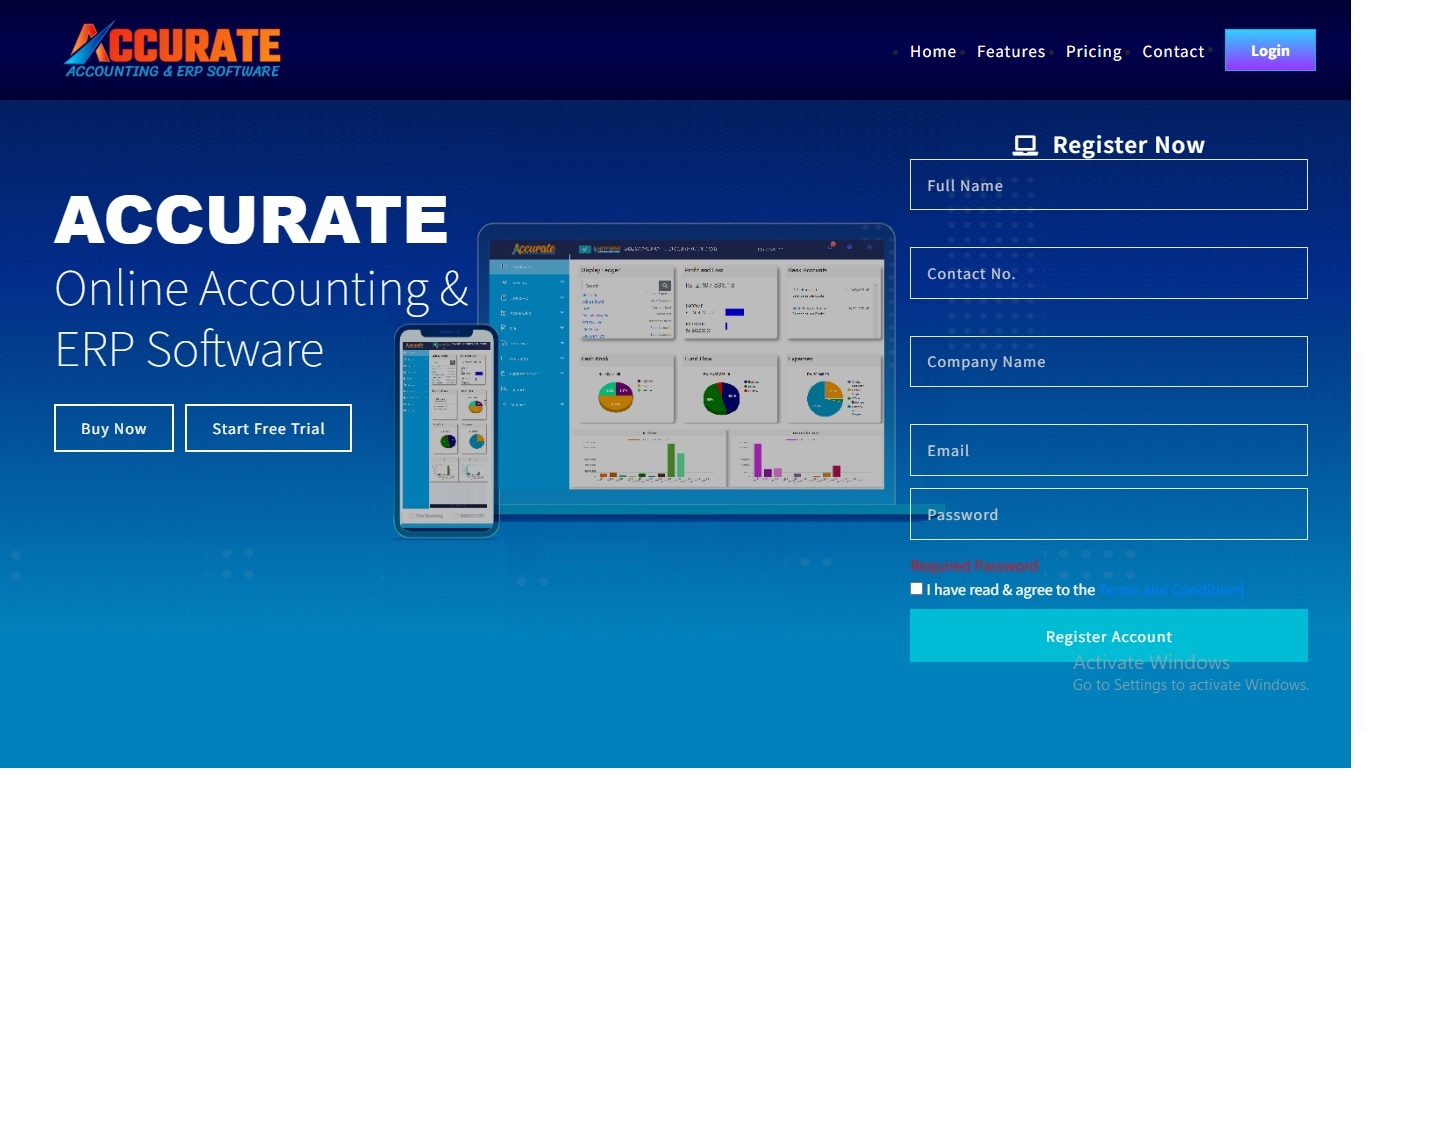Click the Accurate Accounting & ERP Software logo
1448x1136 pixels.
coord(173,50)
